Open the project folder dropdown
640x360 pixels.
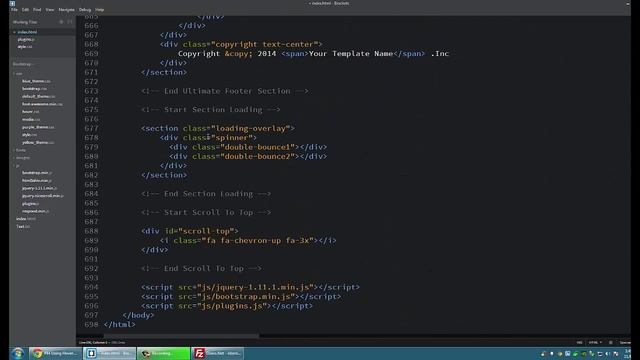(23, 64)
